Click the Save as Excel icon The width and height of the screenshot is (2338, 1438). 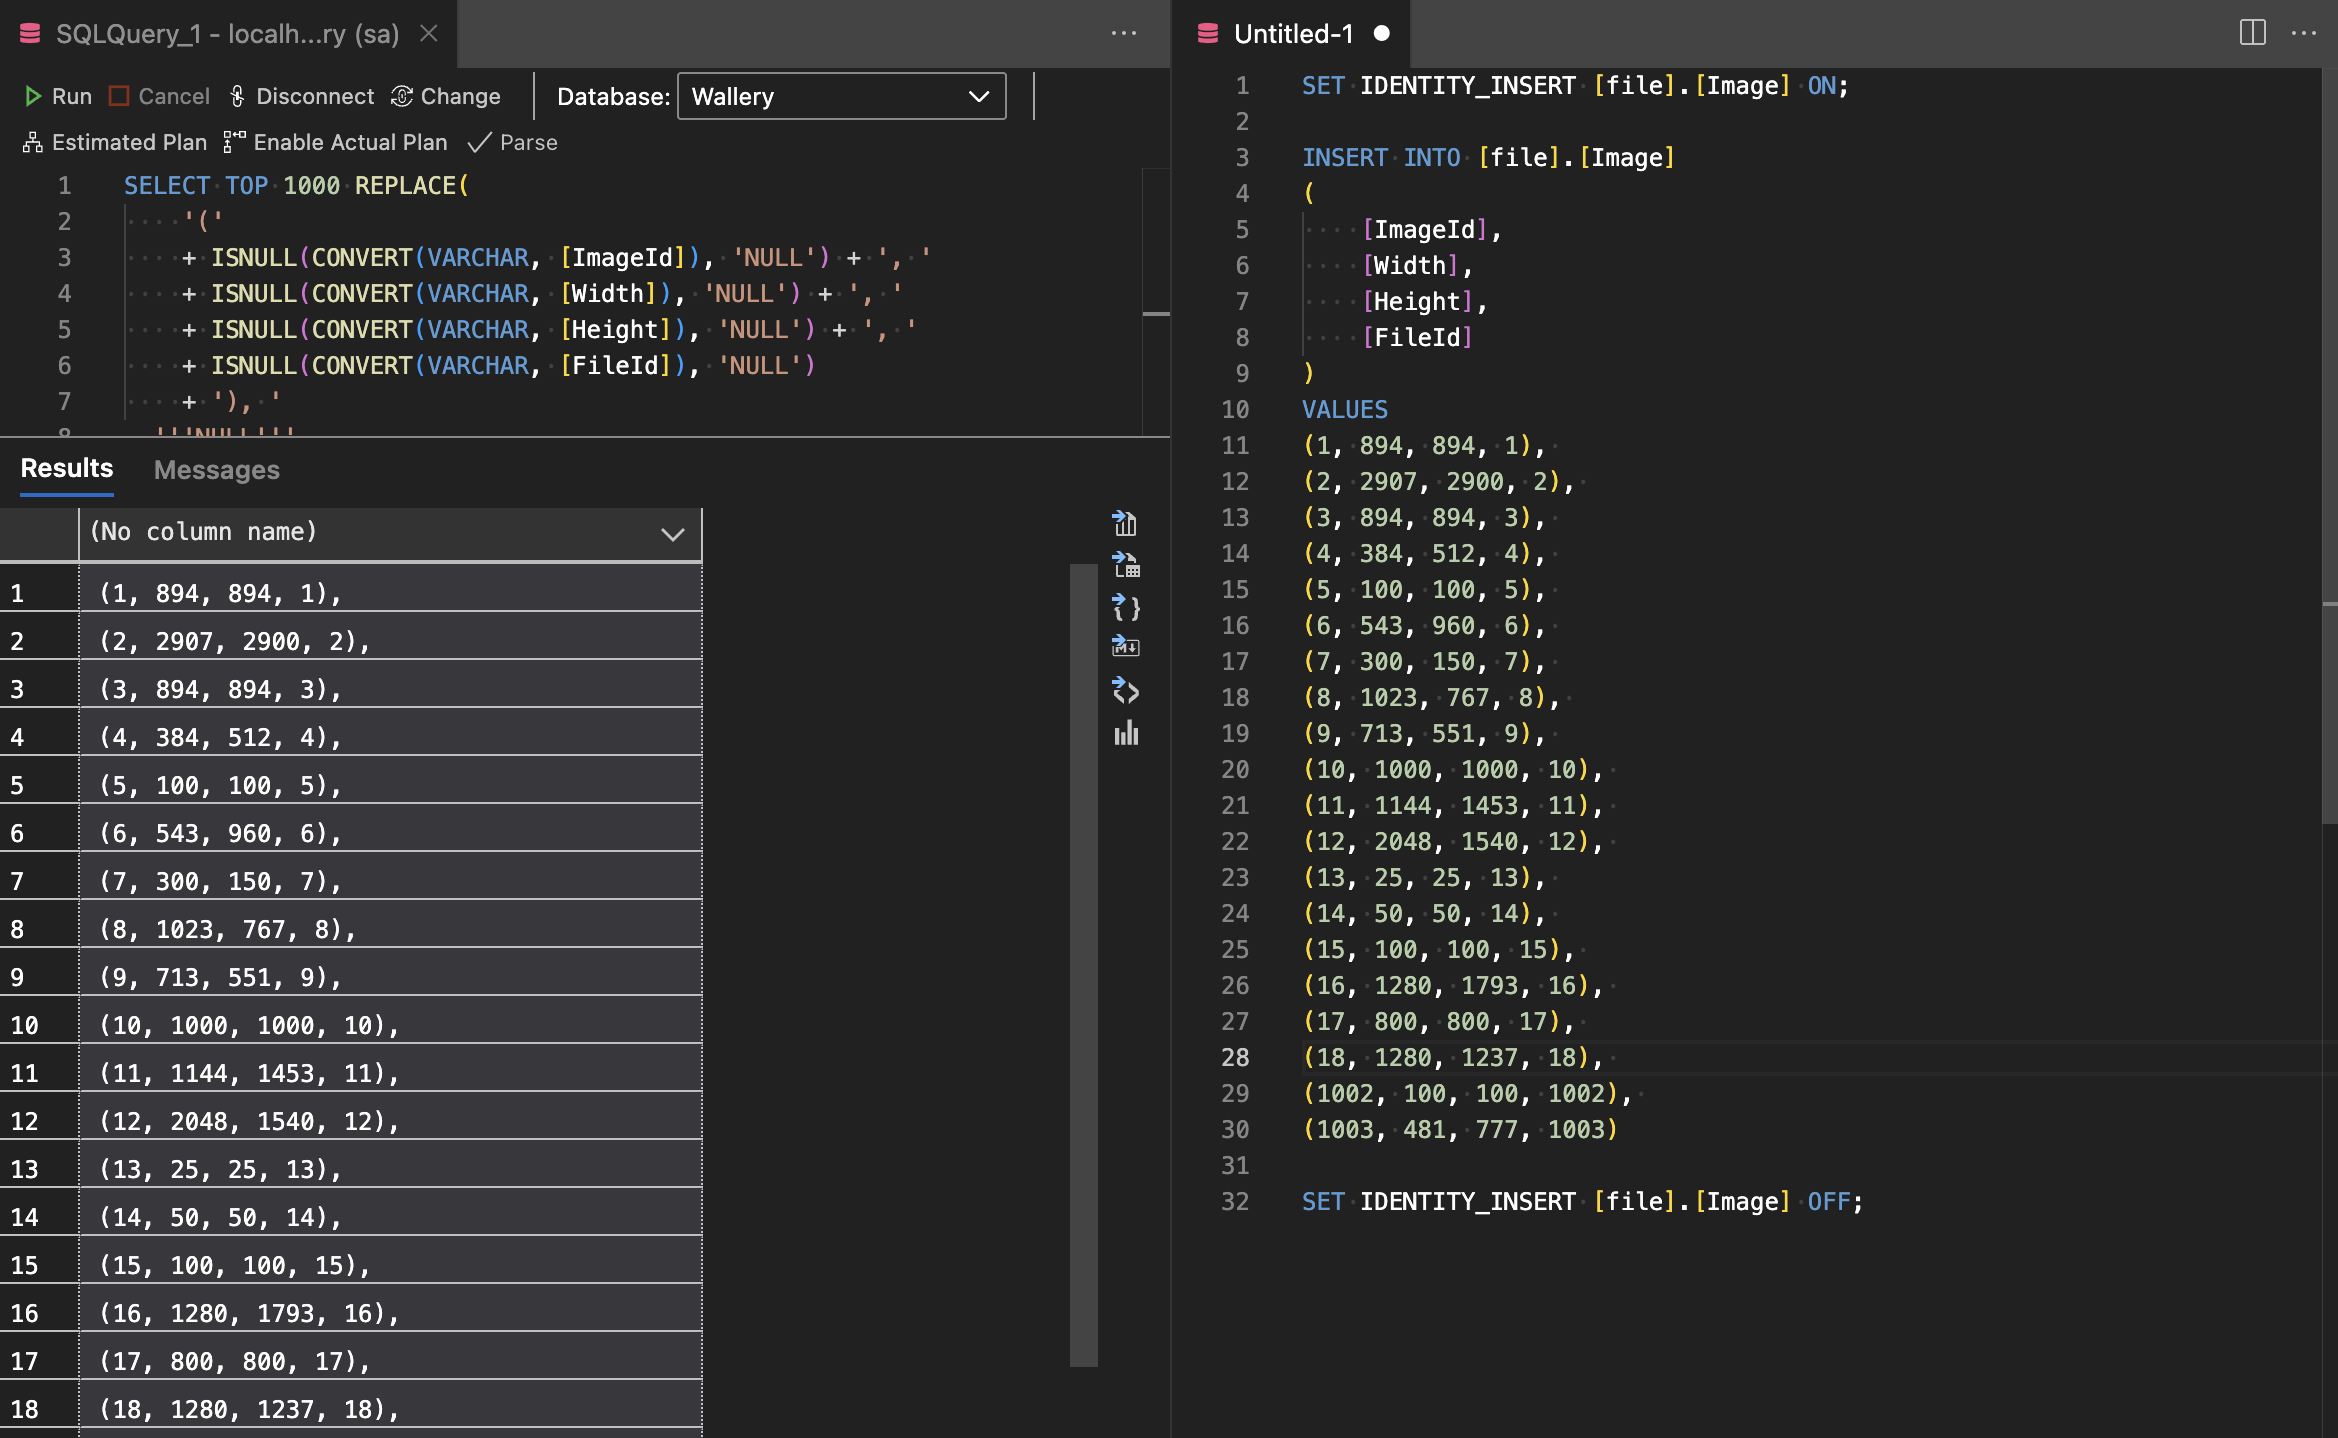1126,565
